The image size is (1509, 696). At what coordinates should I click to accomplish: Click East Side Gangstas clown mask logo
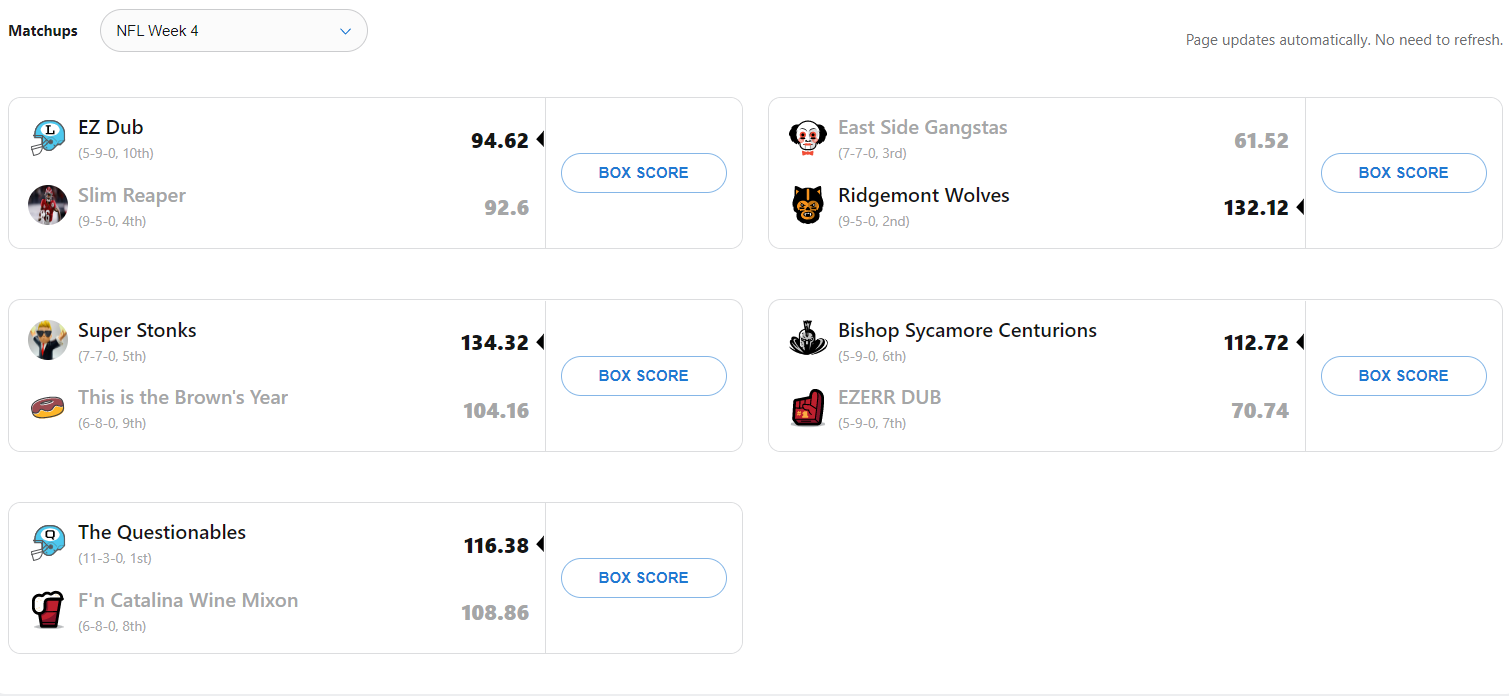point(808,138)
